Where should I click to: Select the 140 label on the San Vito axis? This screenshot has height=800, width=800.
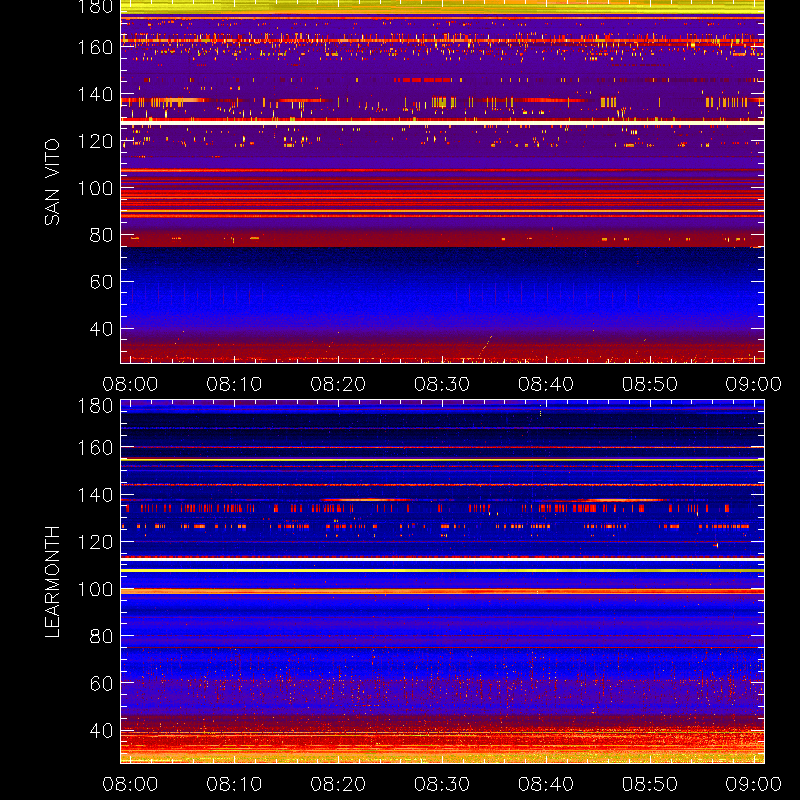[x=95, y=94]
